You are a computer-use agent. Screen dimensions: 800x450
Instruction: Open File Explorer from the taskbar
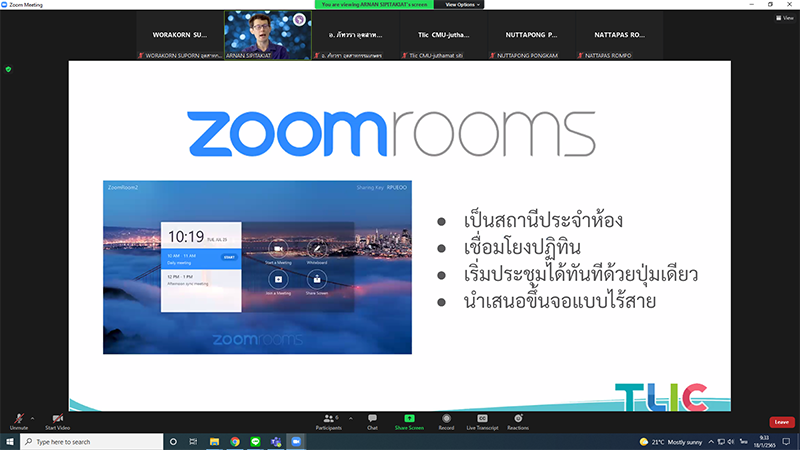pyautogui.click(x=214, y=441)
